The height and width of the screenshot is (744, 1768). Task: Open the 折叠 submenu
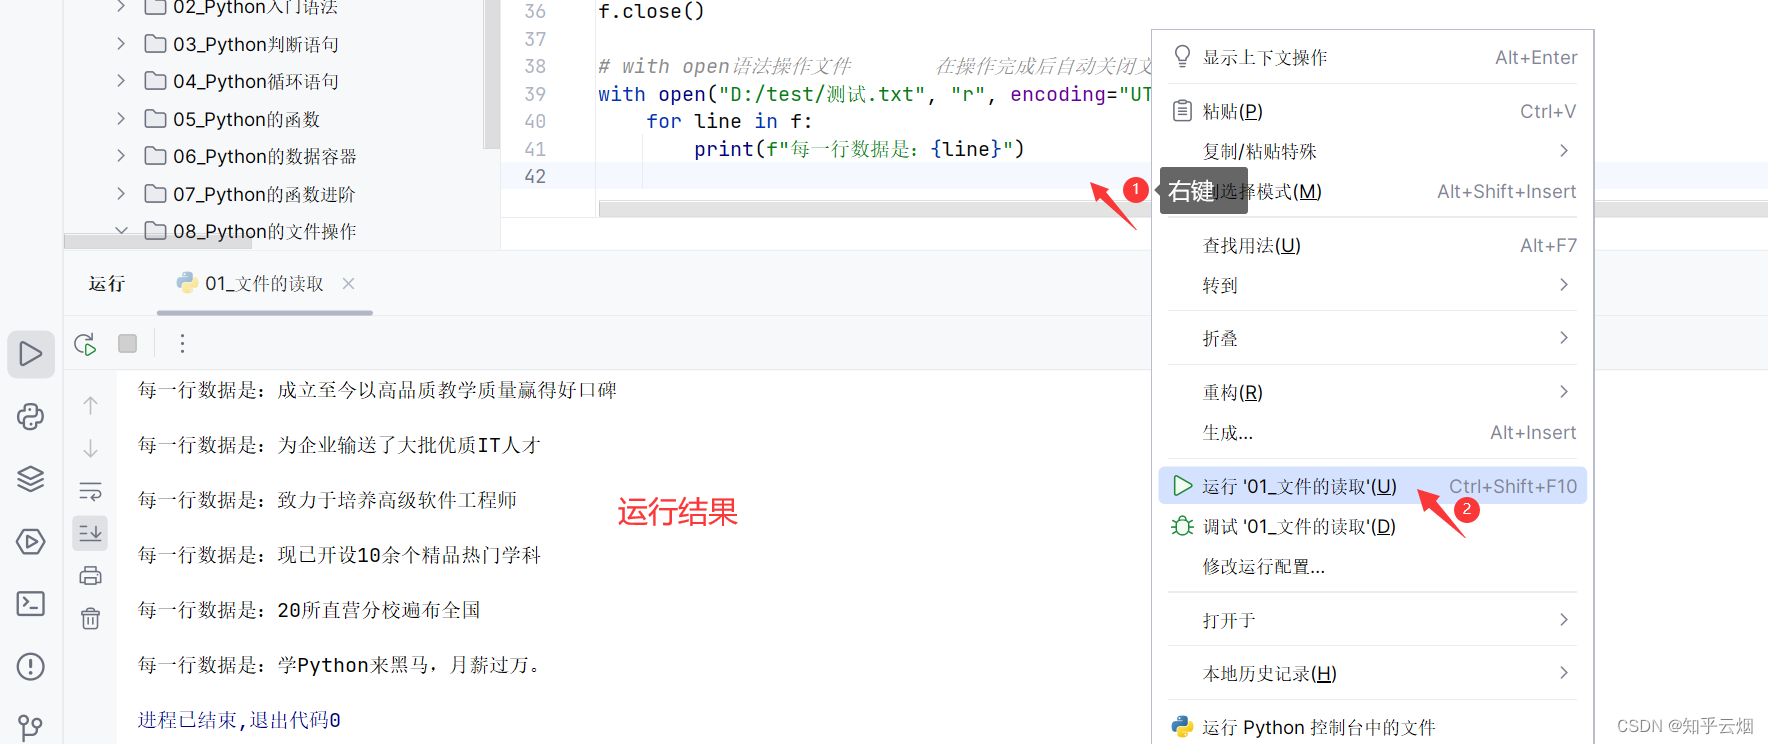1372,338
